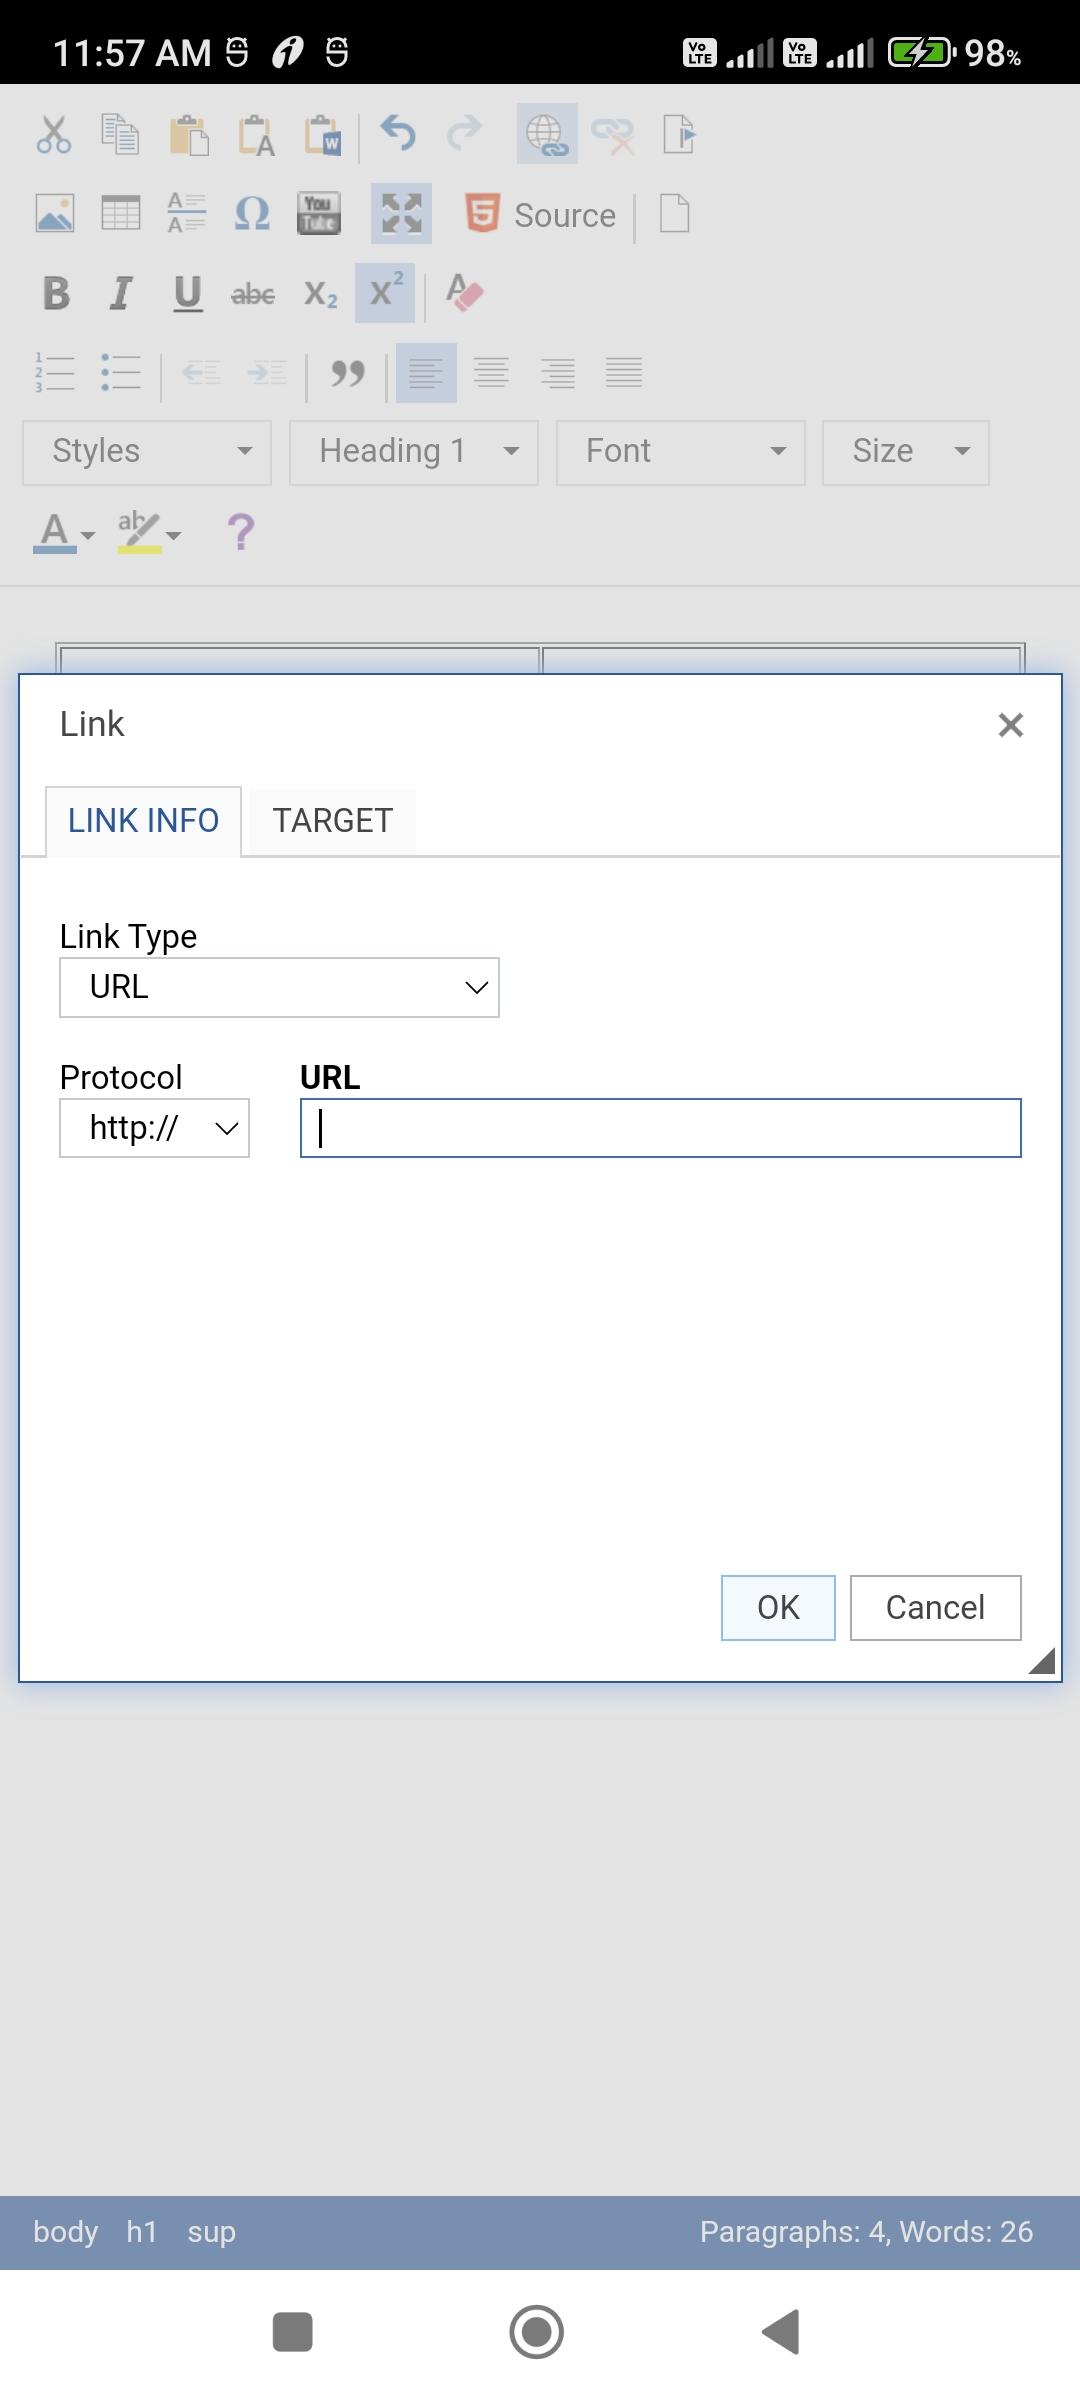Click the Cut scissors icon
This screenshot has width=1080, height=2400.
coord(54,133)
